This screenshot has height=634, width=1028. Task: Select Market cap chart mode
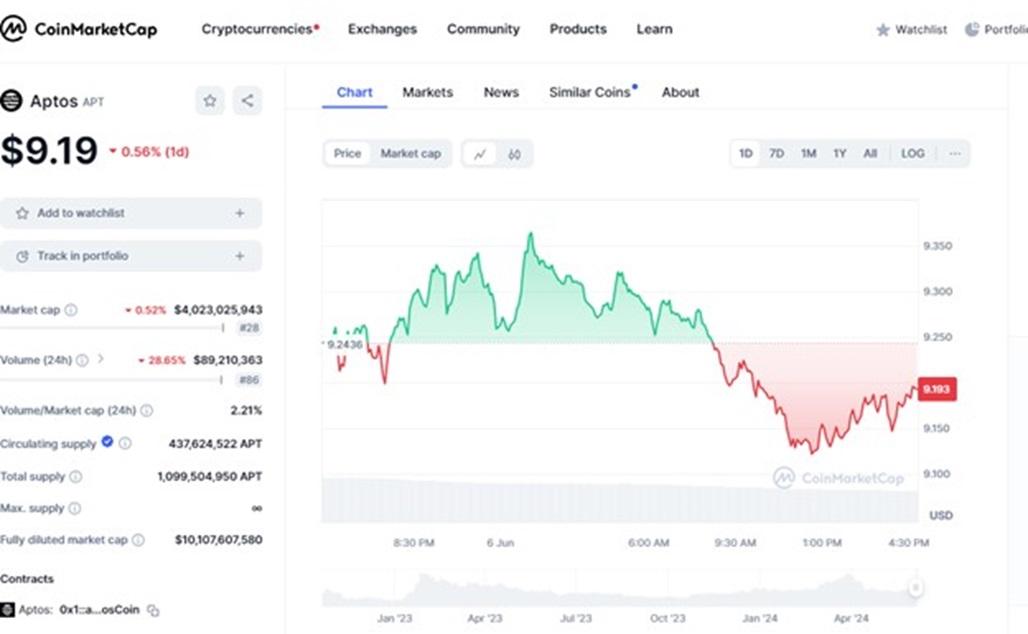(x=410, y=153)
